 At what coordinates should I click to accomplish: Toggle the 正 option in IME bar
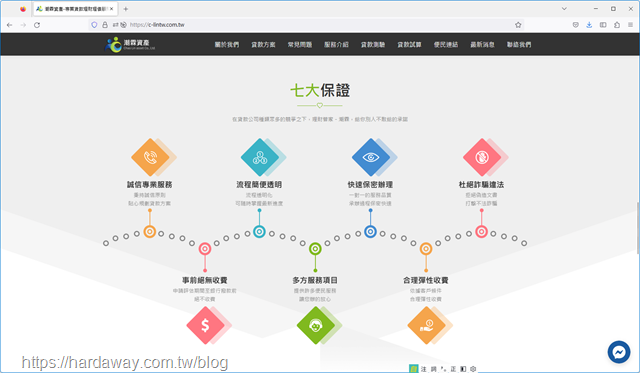click(x=453, y=369)
